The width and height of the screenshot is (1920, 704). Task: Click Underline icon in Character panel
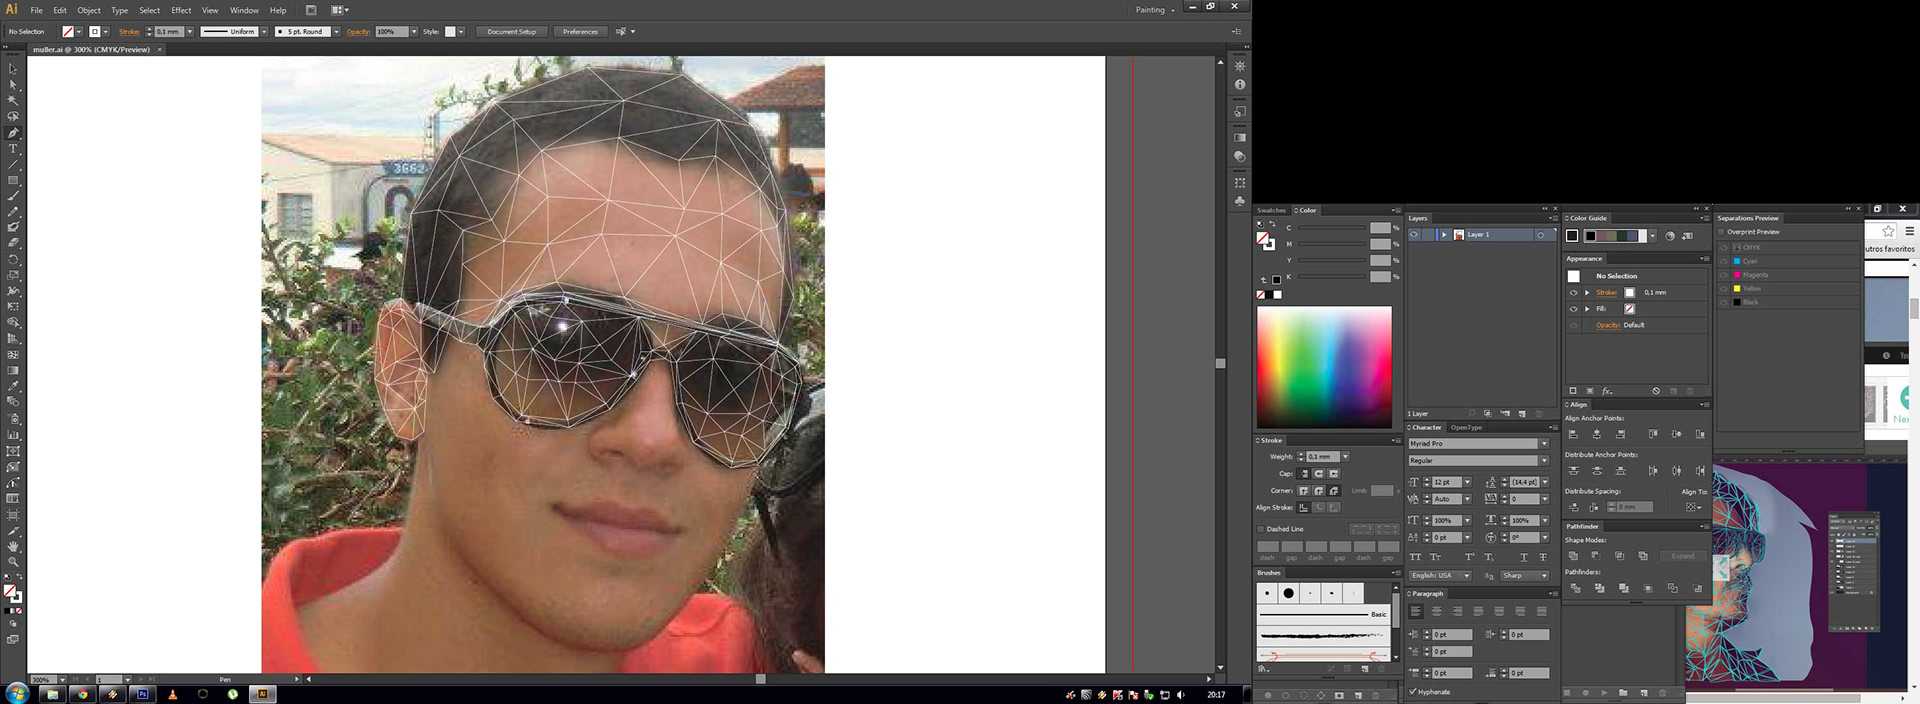(x=1523, y=557)
